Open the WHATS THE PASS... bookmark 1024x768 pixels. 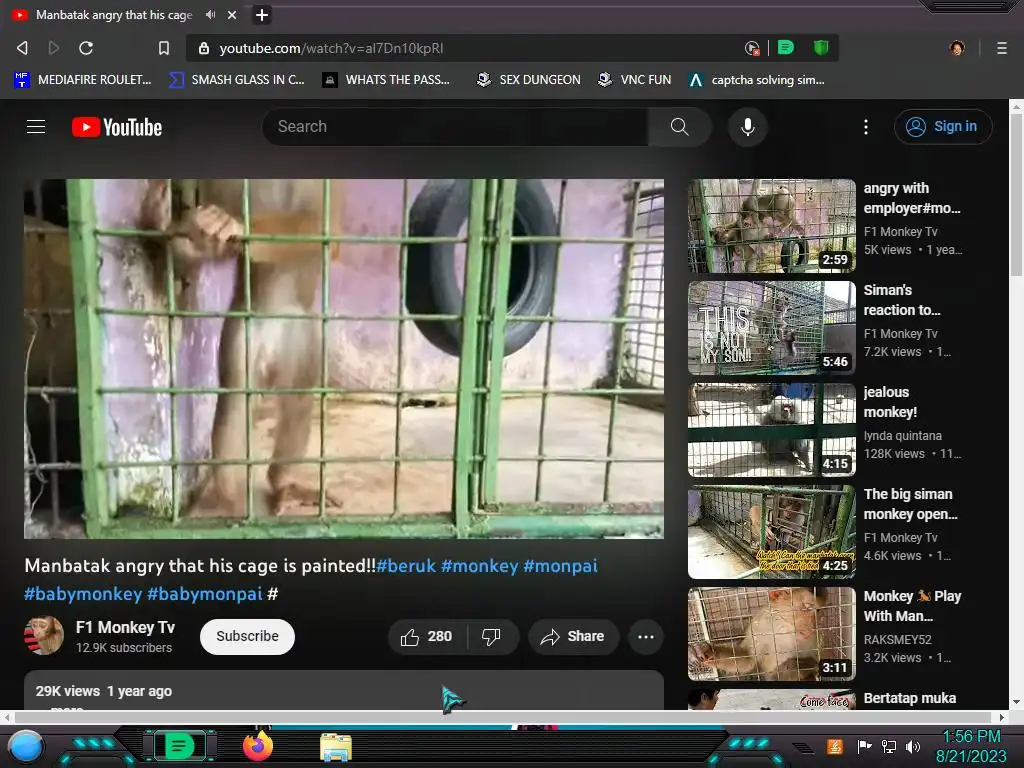(x=386, y=80)
